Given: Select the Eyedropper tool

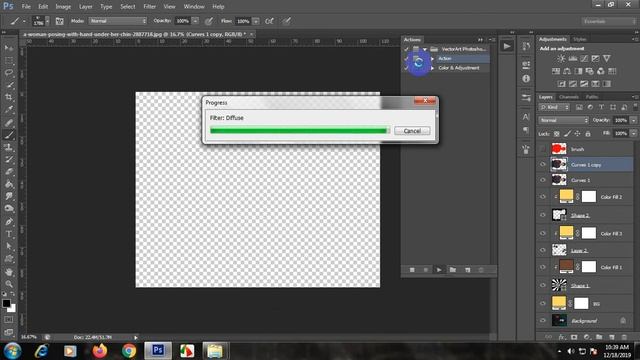Looking at the screenshot, I should click(9, 110).
